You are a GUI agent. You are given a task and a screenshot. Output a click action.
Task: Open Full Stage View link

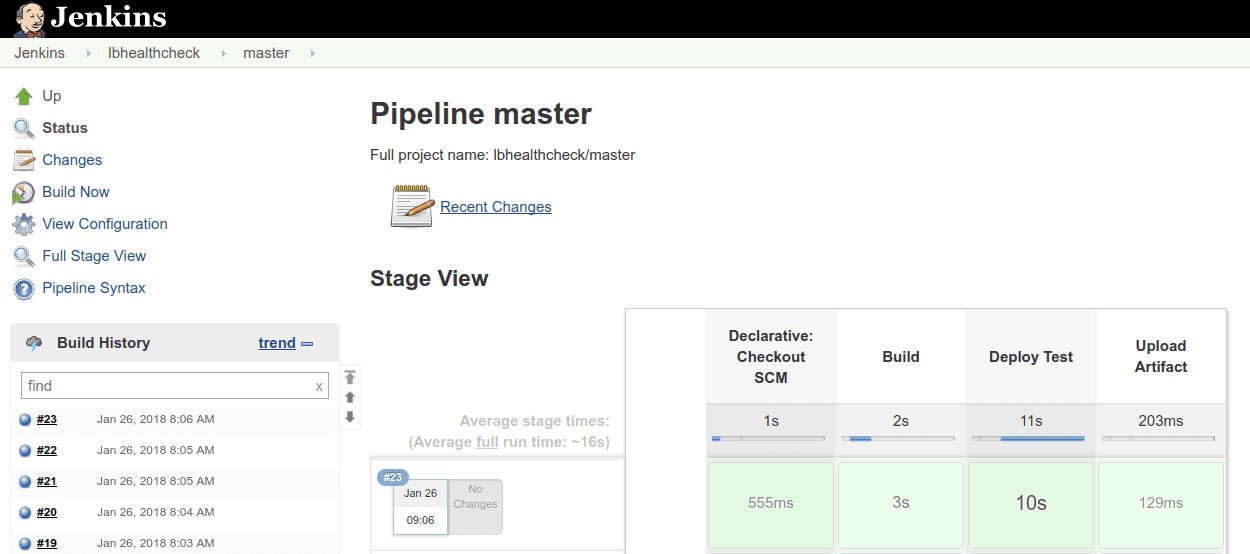[94, 256]
